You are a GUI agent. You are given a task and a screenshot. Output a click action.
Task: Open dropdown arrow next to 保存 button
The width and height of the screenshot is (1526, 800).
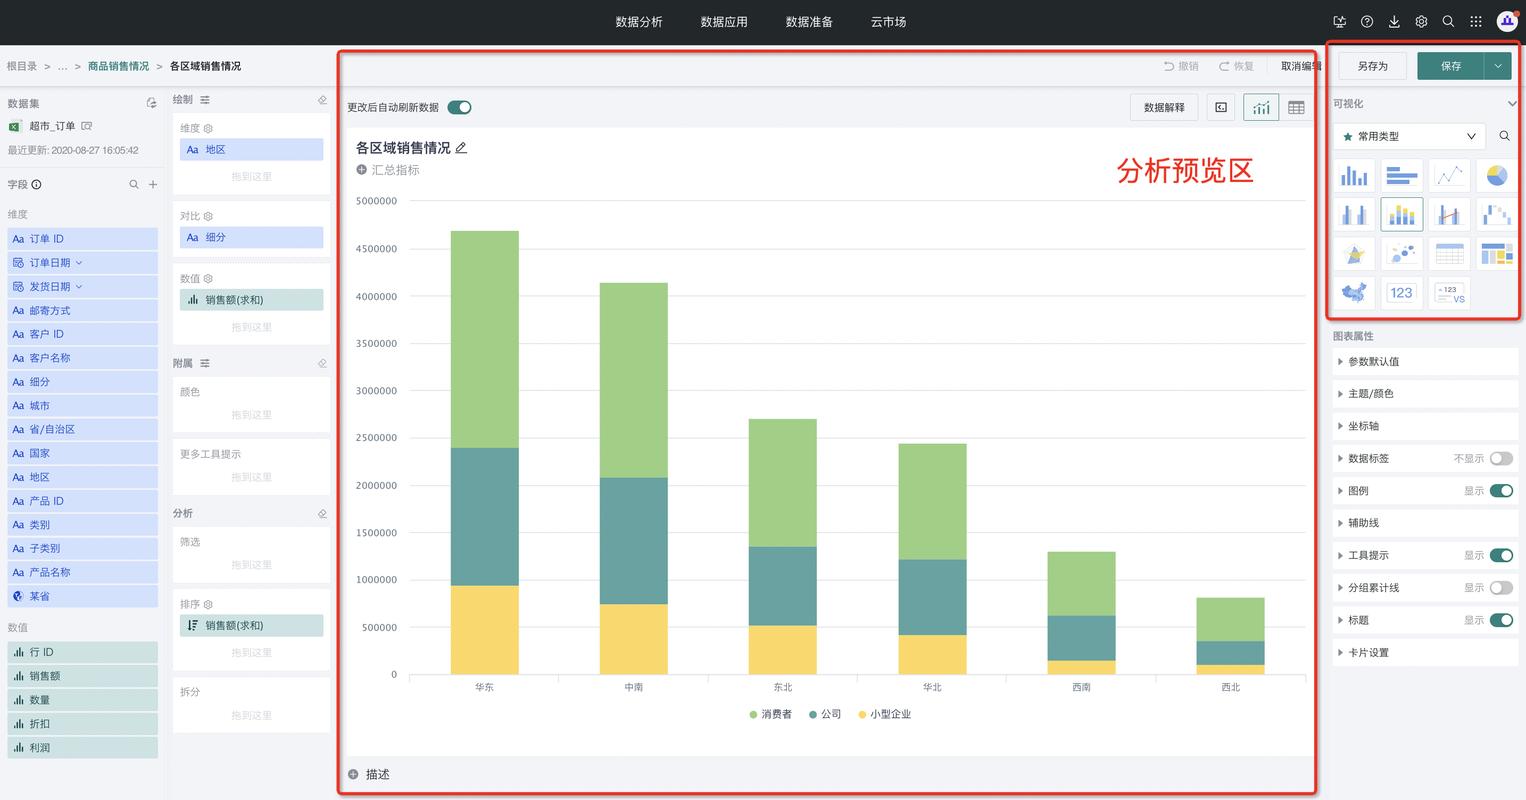click(1498, 66)
